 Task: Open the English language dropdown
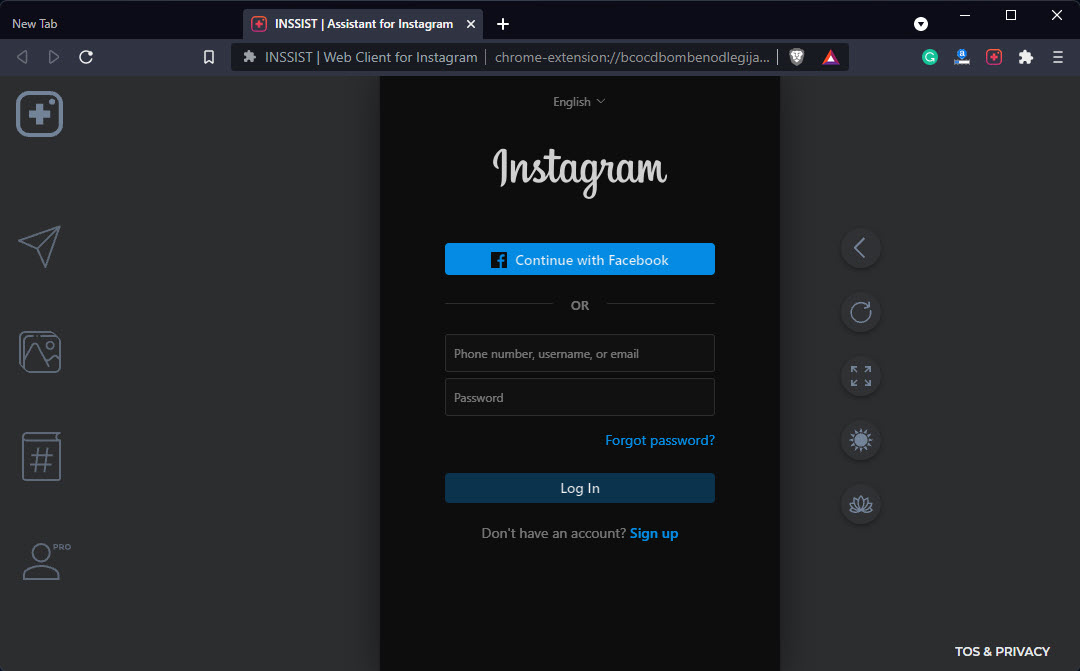coord(579,102)
